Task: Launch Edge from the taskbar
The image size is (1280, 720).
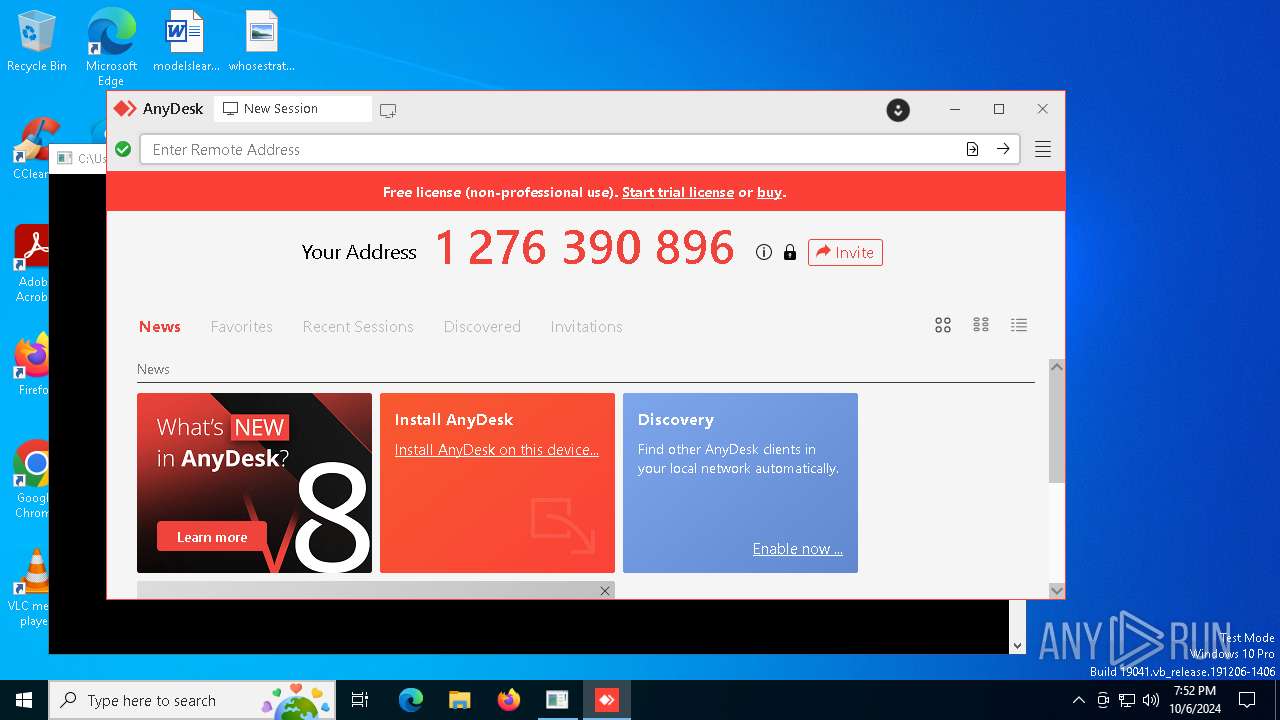Action: [x=410, y=700]
